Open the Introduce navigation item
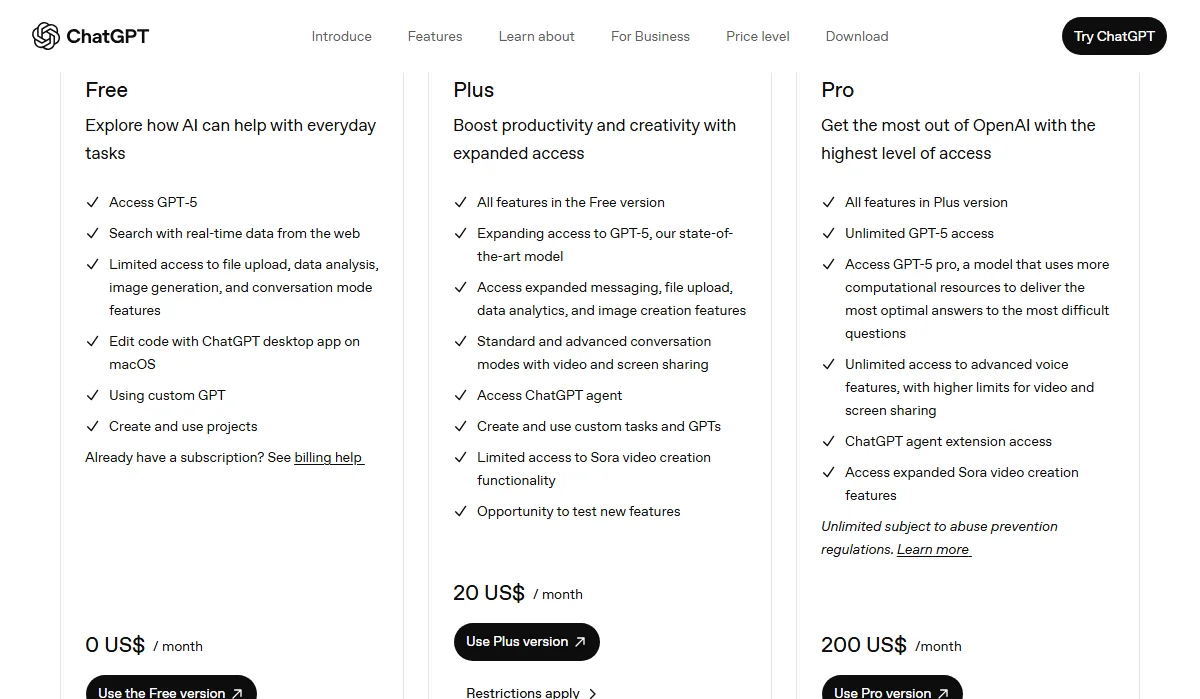1200x699 pixels. pos(341,36)
